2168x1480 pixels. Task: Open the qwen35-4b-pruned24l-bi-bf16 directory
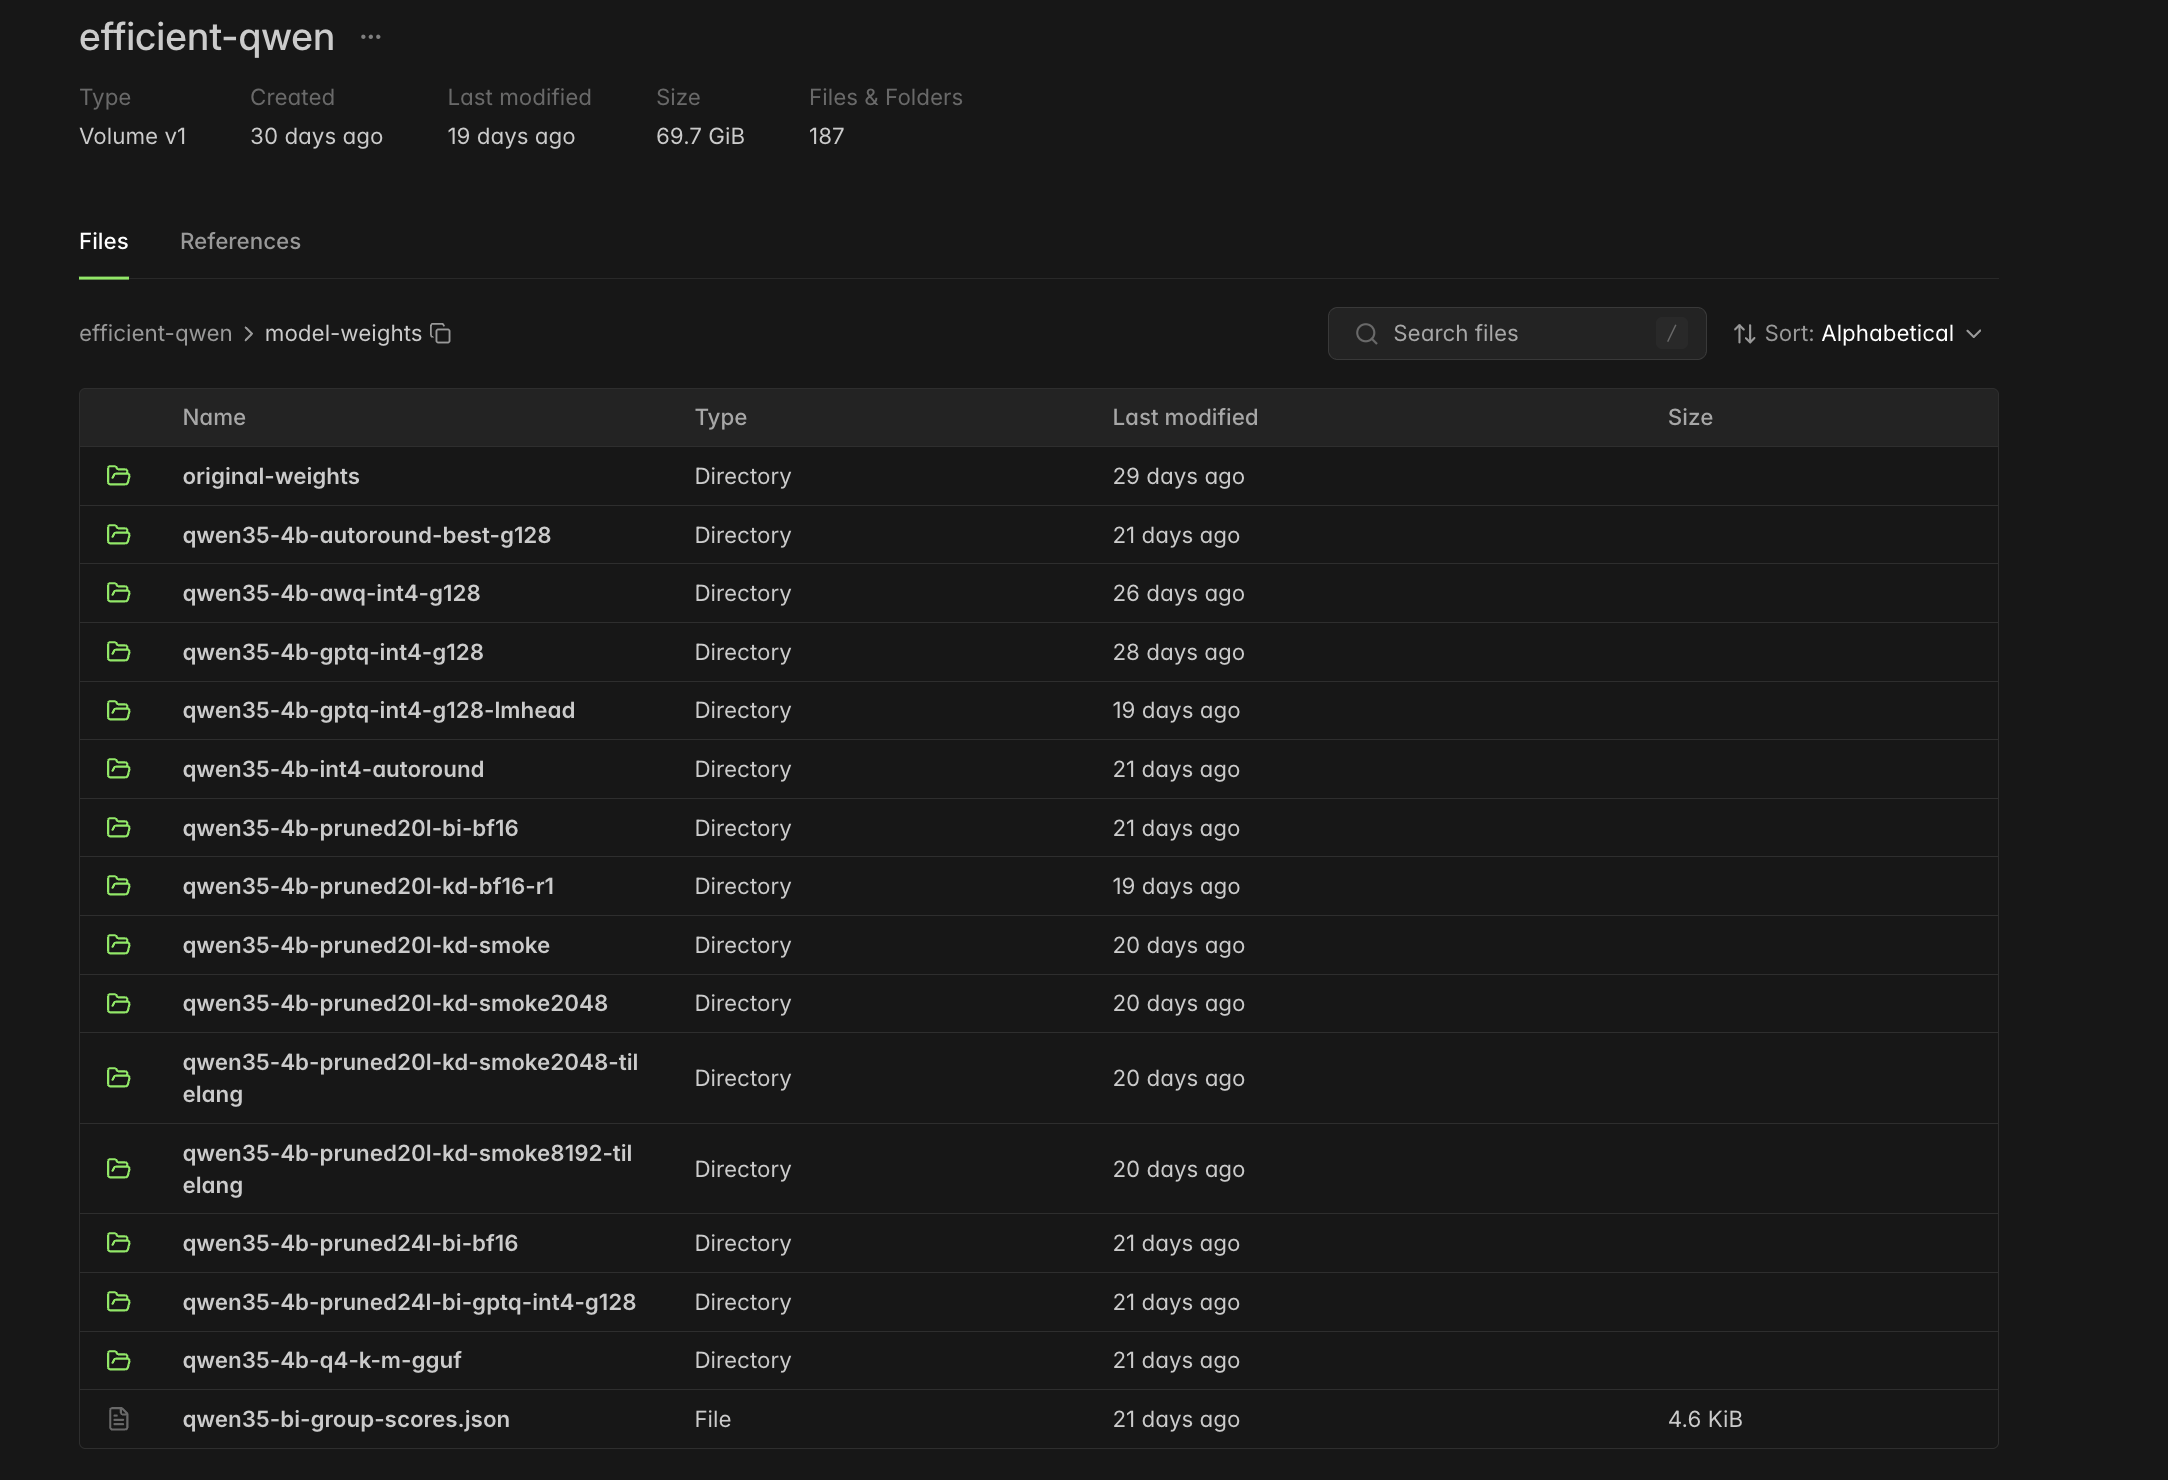(351, 1243)
